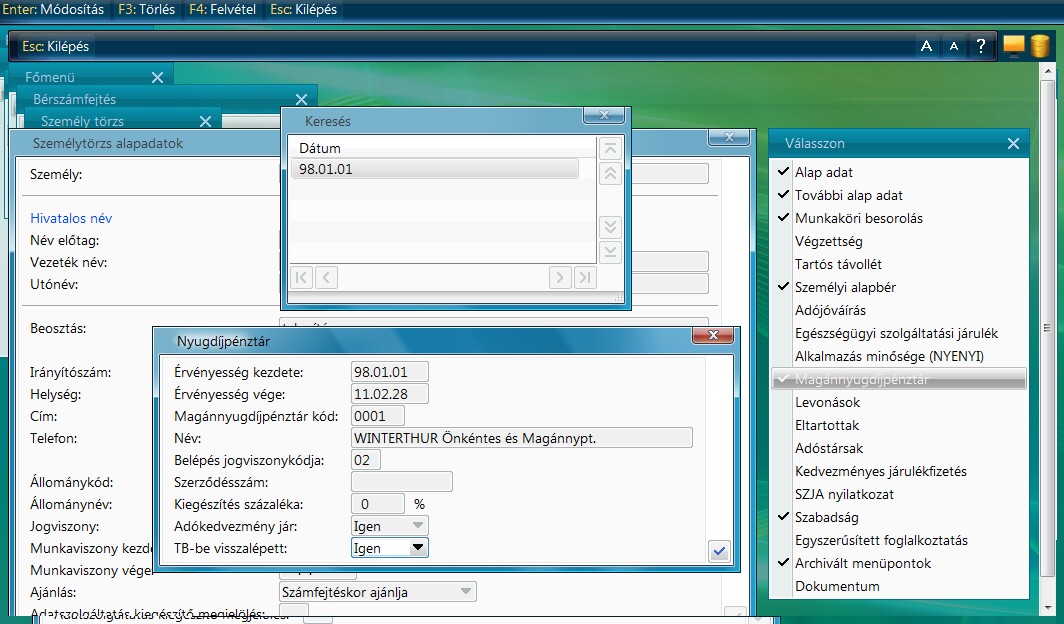This screenshot has height=624, width=1064.
Task: Select SZJA nyilatkozat menu item
Action: pyautogui.click(x=898, y=494)
